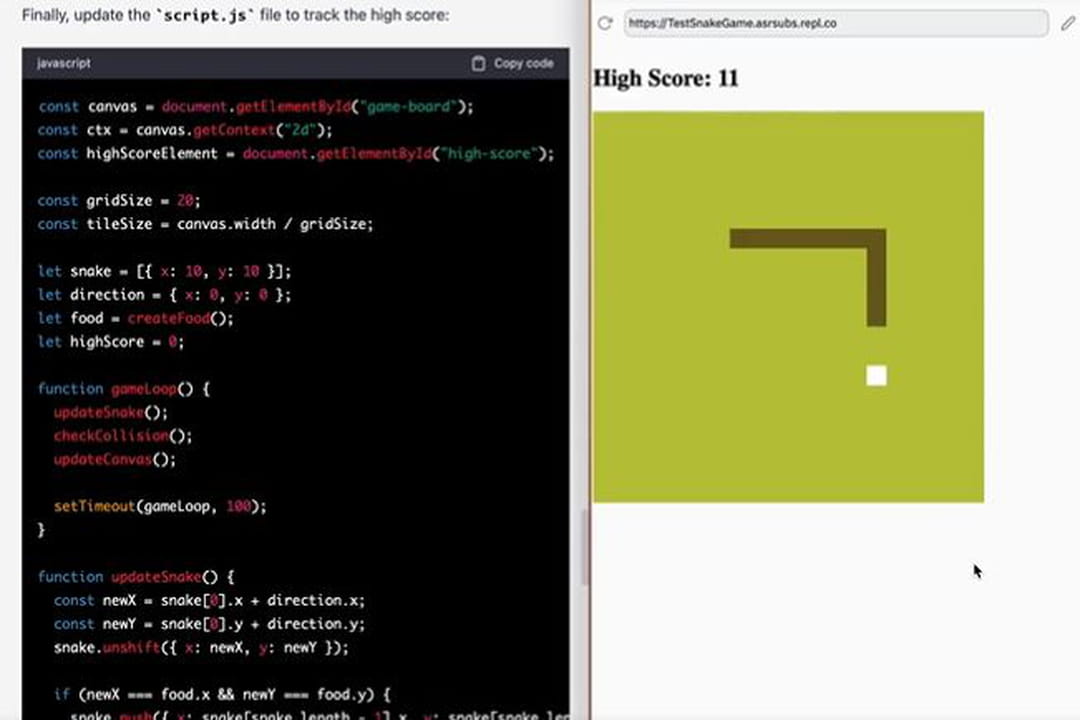Click the white food square in game
Image resolution: width=1080 pixels, height=720 pixels.
click(x=876, y=375)
